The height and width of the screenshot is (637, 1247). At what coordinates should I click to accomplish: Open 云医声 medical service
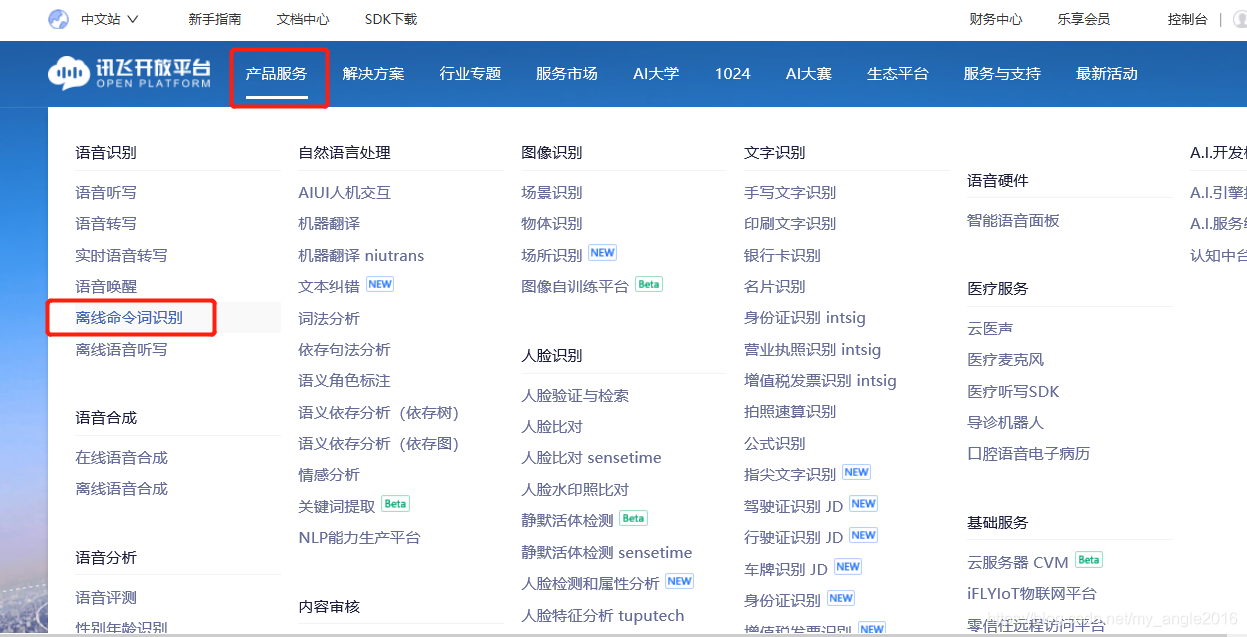click(990, 328)
